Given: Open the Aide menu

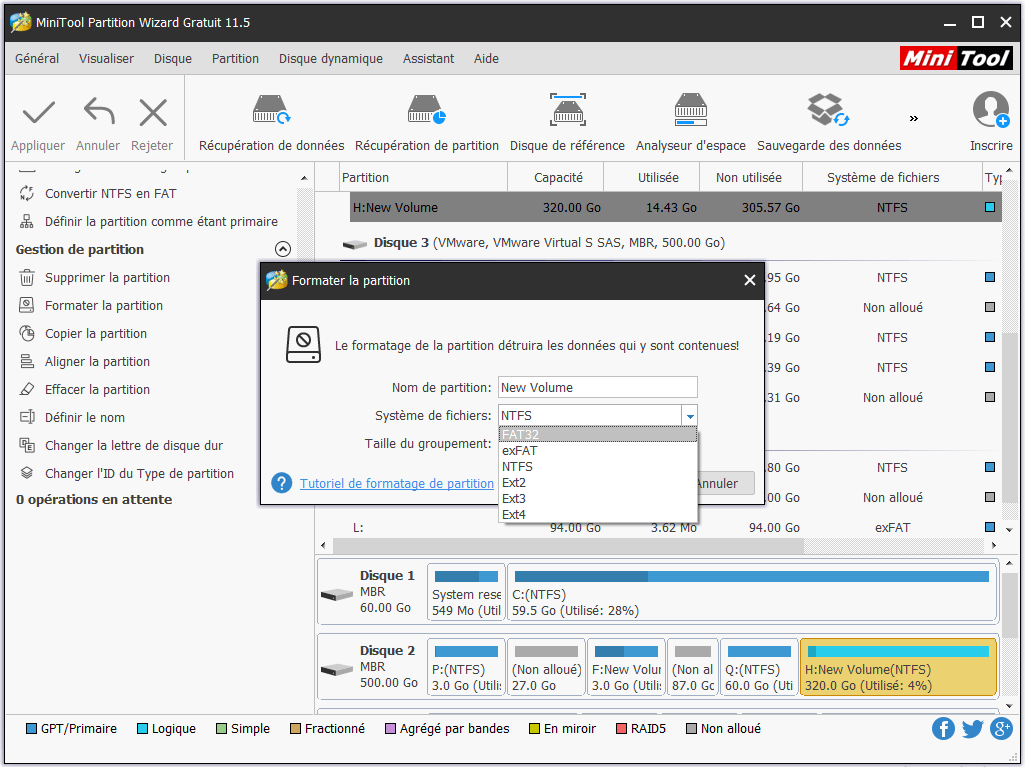Looking at the screenshot, I should [487, 58].
